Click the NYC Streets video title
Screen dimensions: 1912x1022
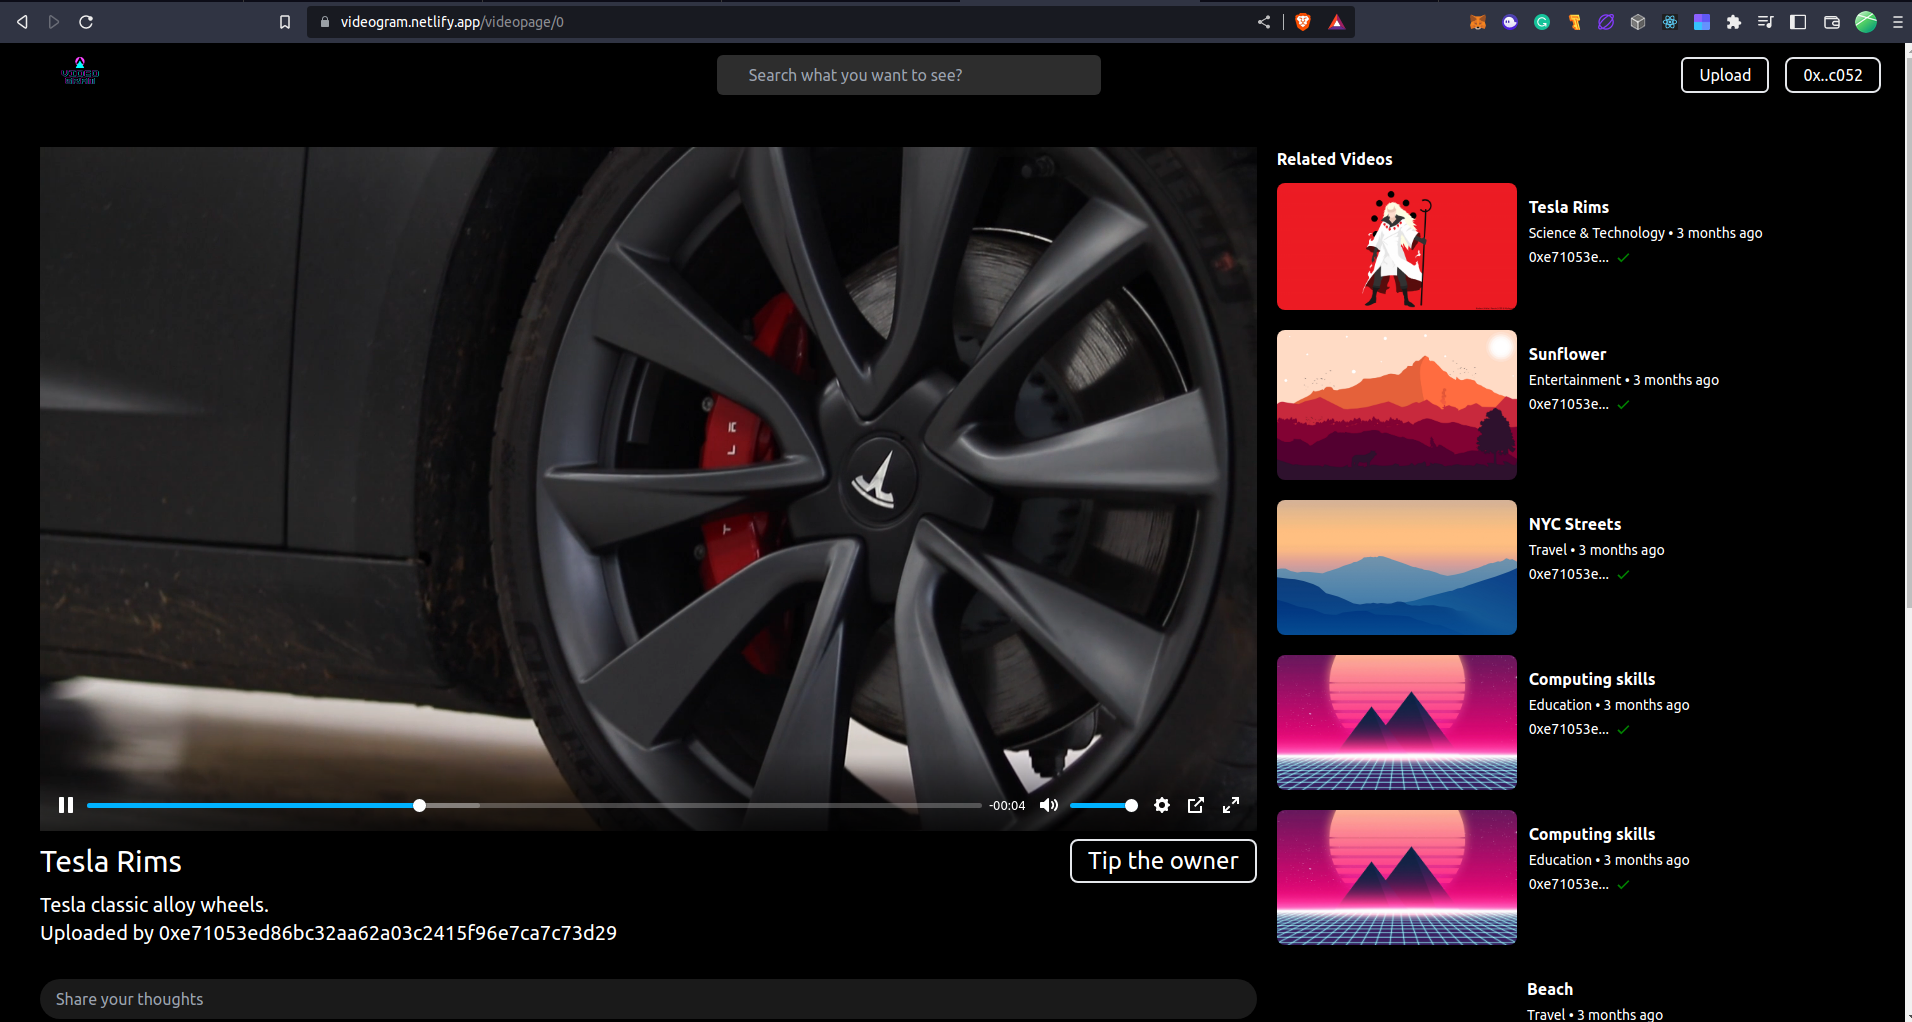(x=1575, y=524)
